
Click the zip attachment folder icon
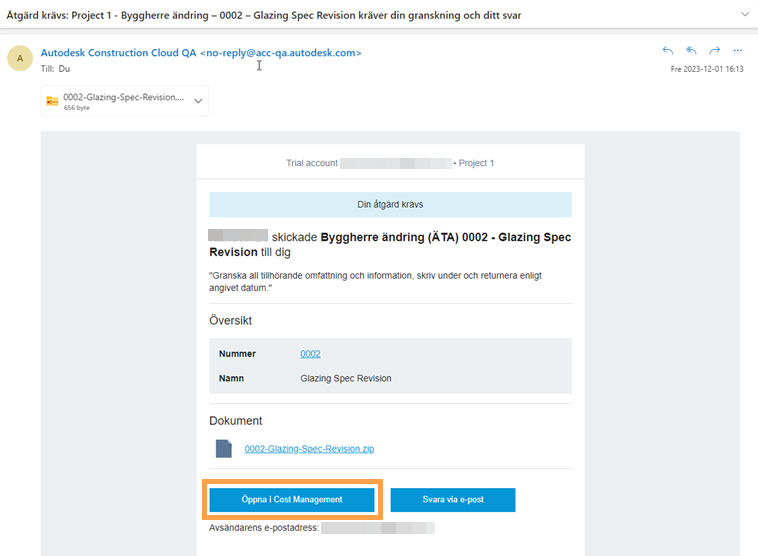[52, 101]
